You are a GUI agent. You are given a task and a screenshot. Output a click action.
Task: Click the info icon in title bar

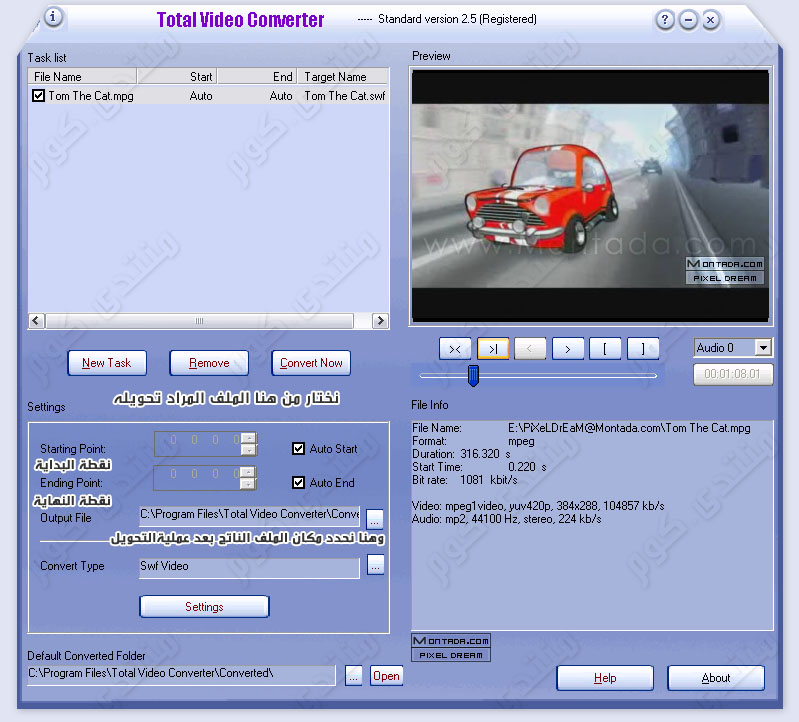[x=53, y=17]
